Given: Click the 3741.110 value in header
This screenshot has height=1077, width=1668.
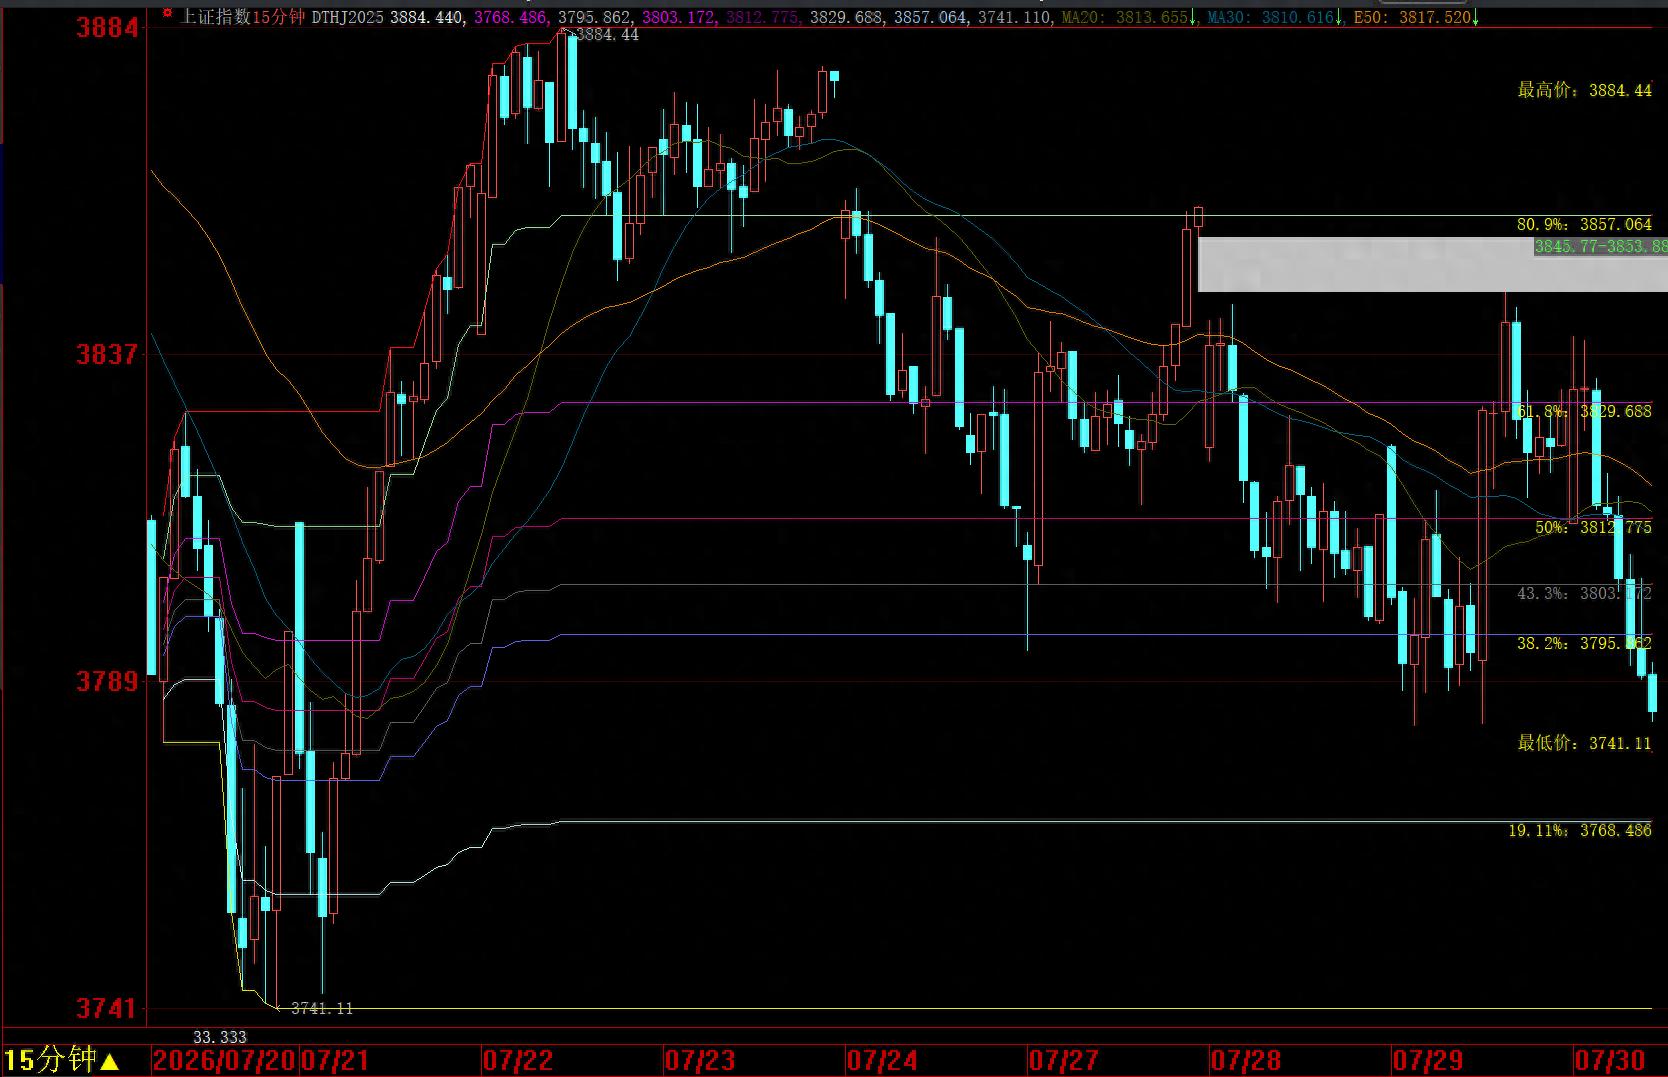Looking at the screenshot, I should coord(1014,17).
